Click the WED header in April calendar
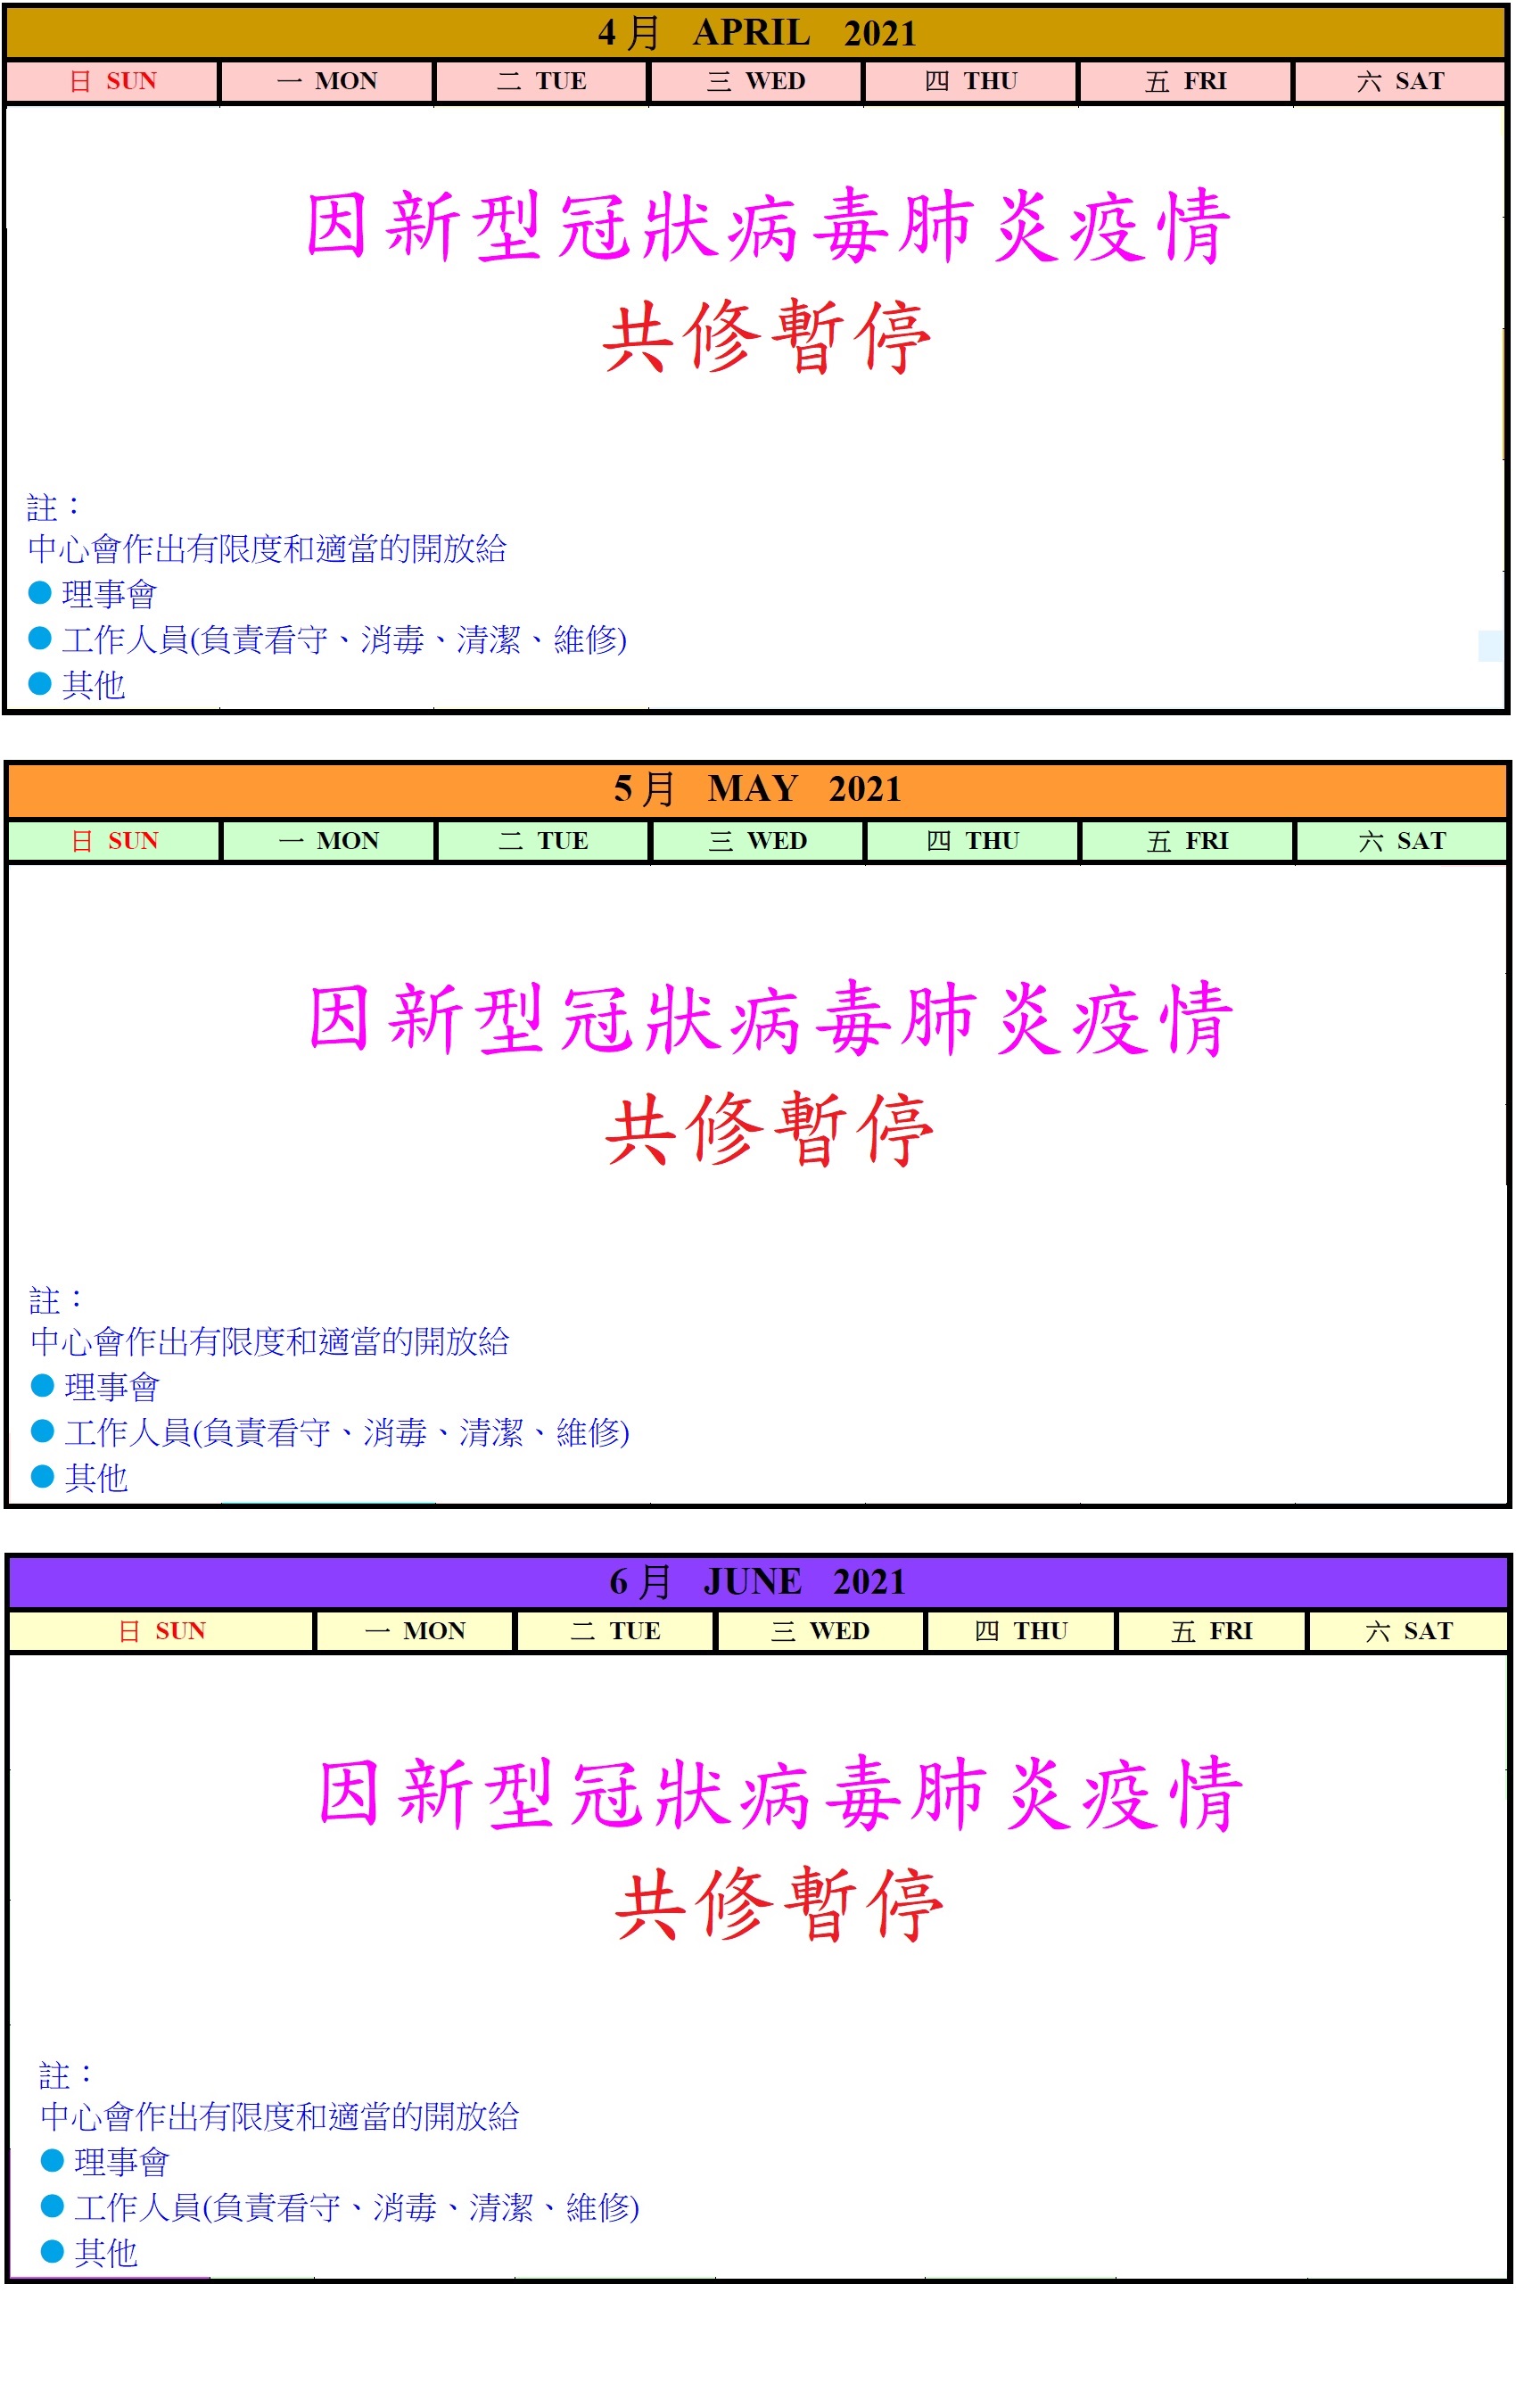The height and width of the screenshot is (2408, 1516). tap(756, 81)
